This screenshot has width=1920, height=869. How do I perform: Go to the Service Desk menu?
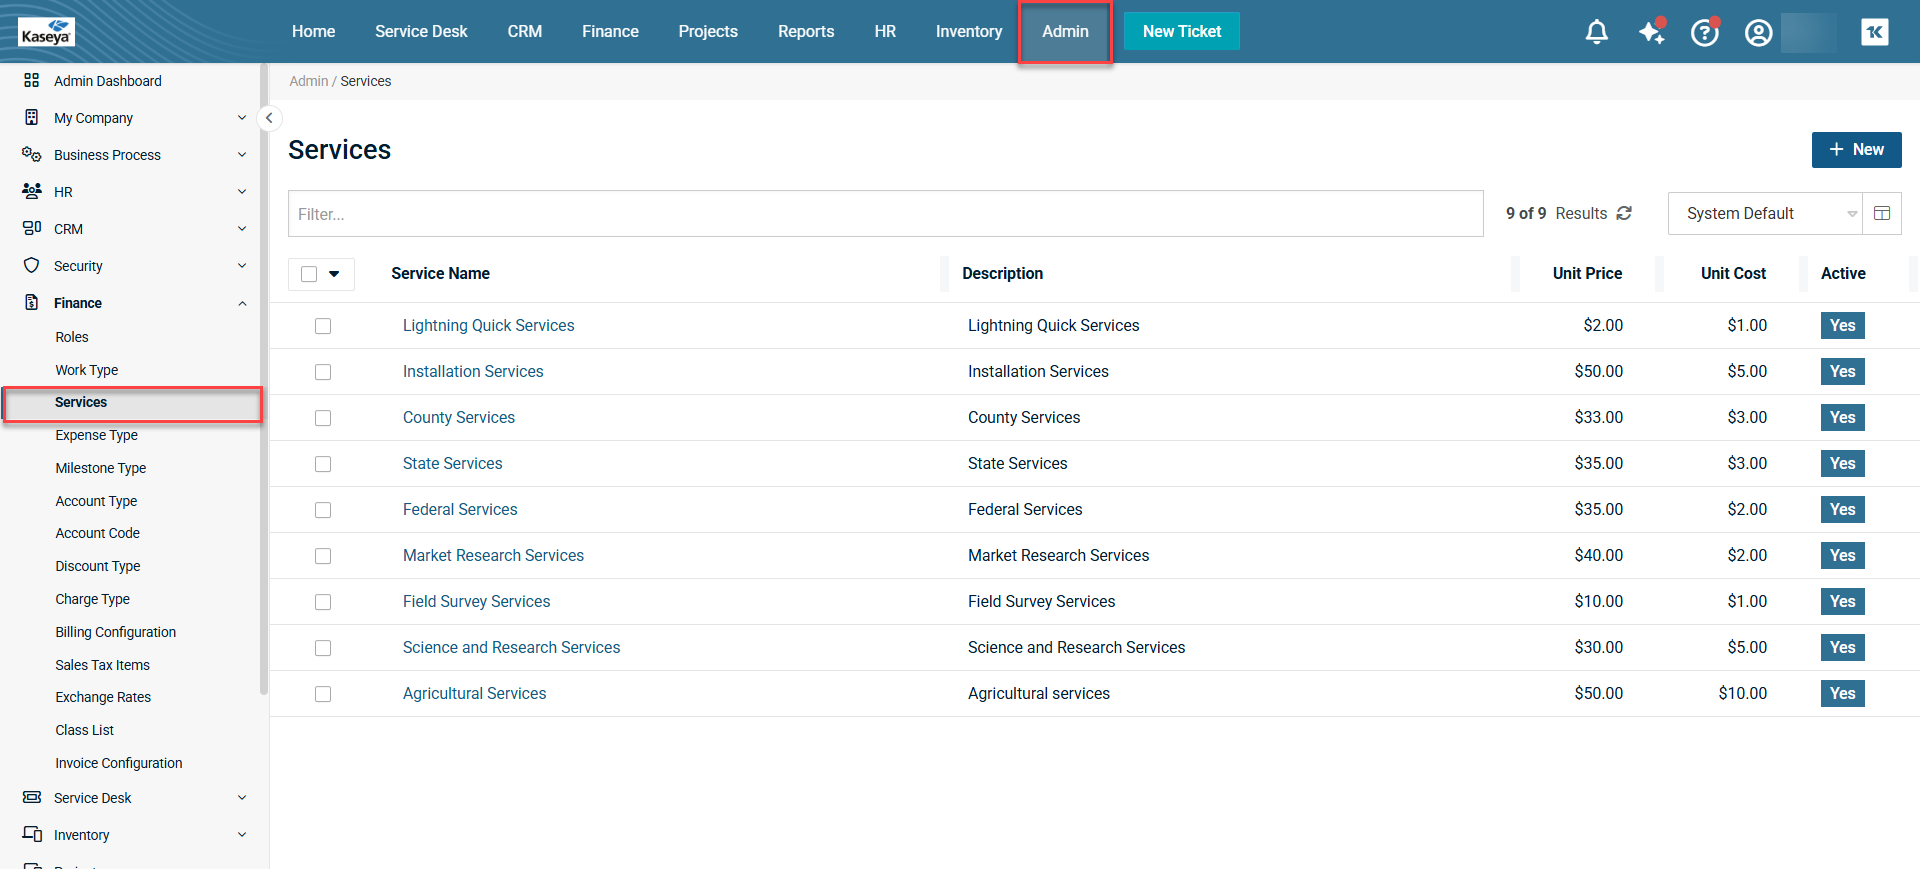coord(421,32)
